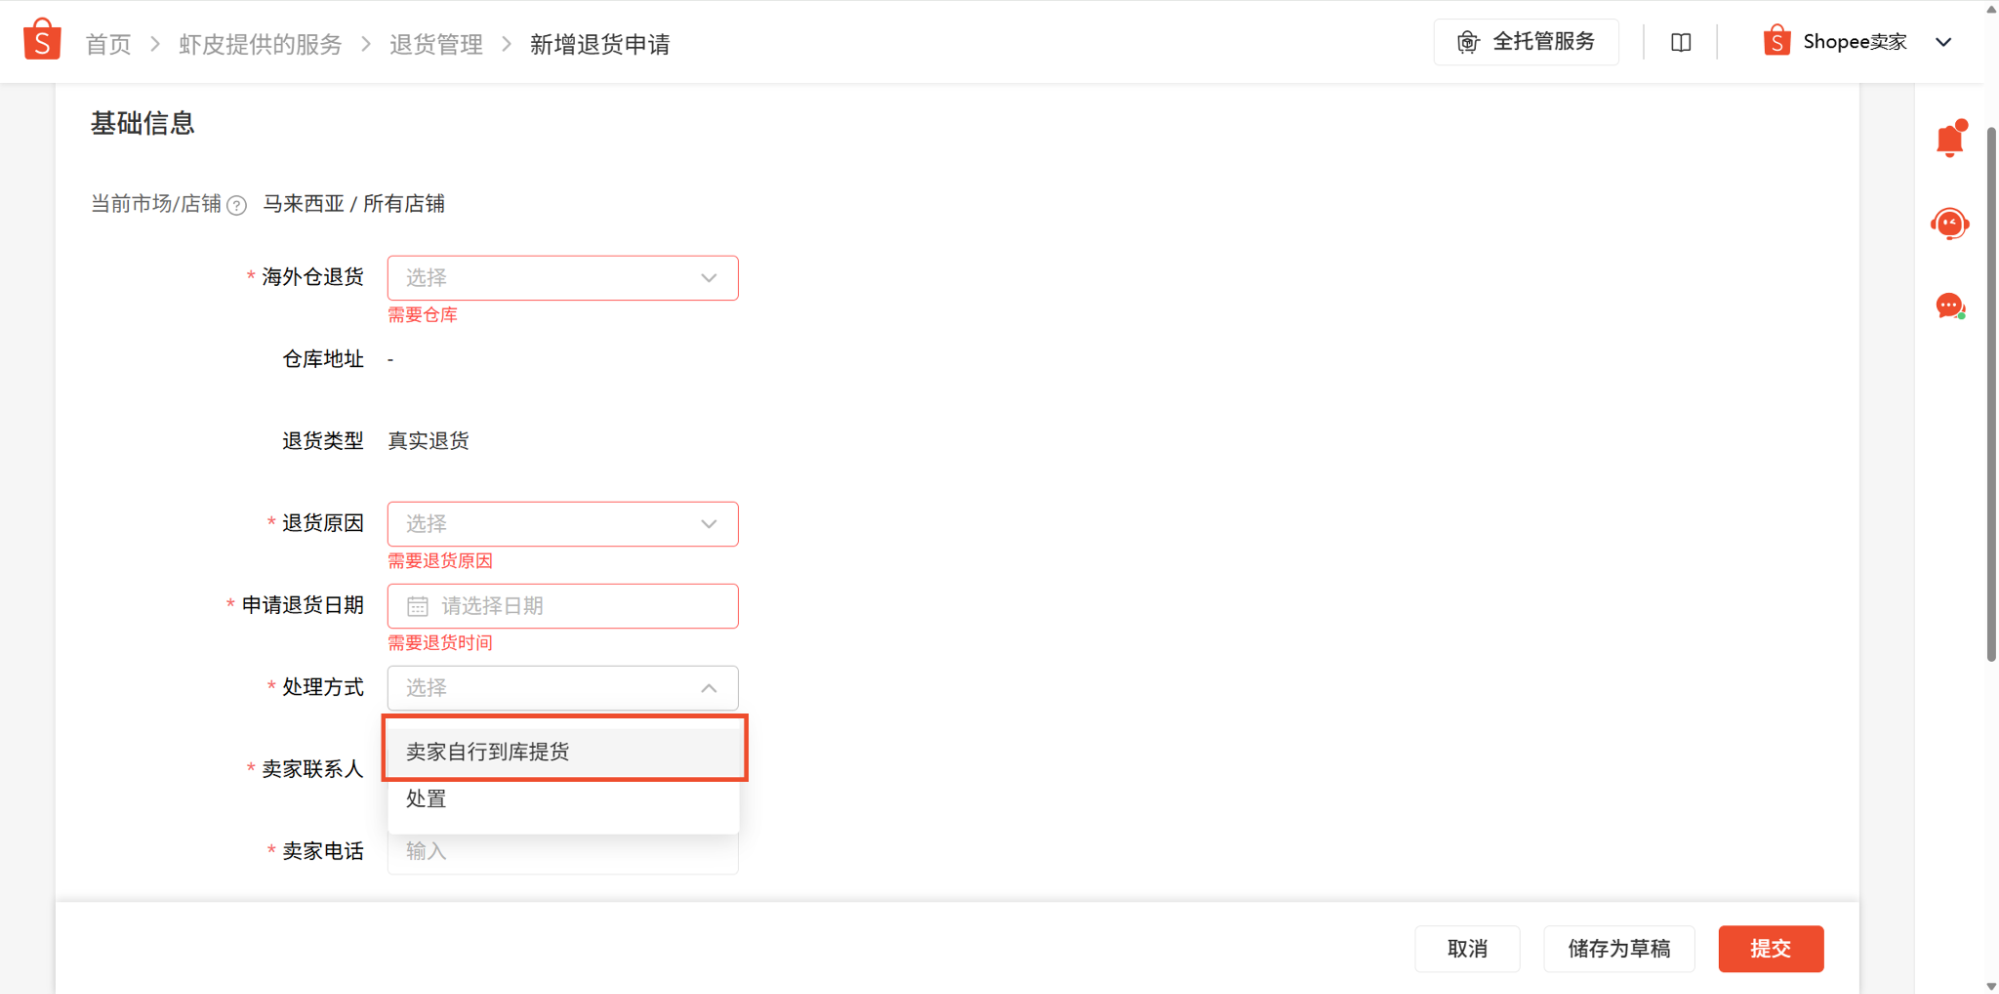Click the calendar icon in the date field
This screenshot has width=1999, height=994.
(x=418, y=606)
